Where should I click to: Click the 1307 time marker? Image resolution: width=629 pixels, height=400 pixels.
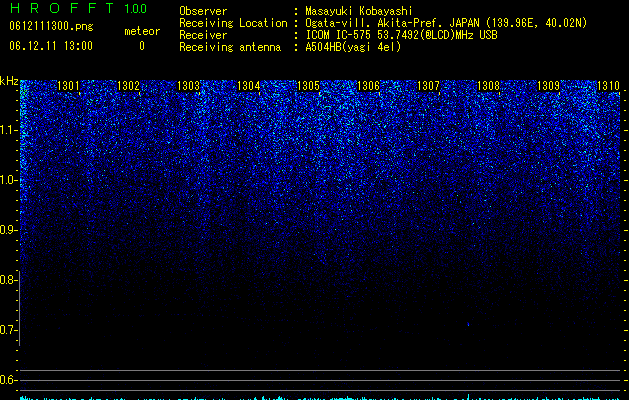coord(428,86)
